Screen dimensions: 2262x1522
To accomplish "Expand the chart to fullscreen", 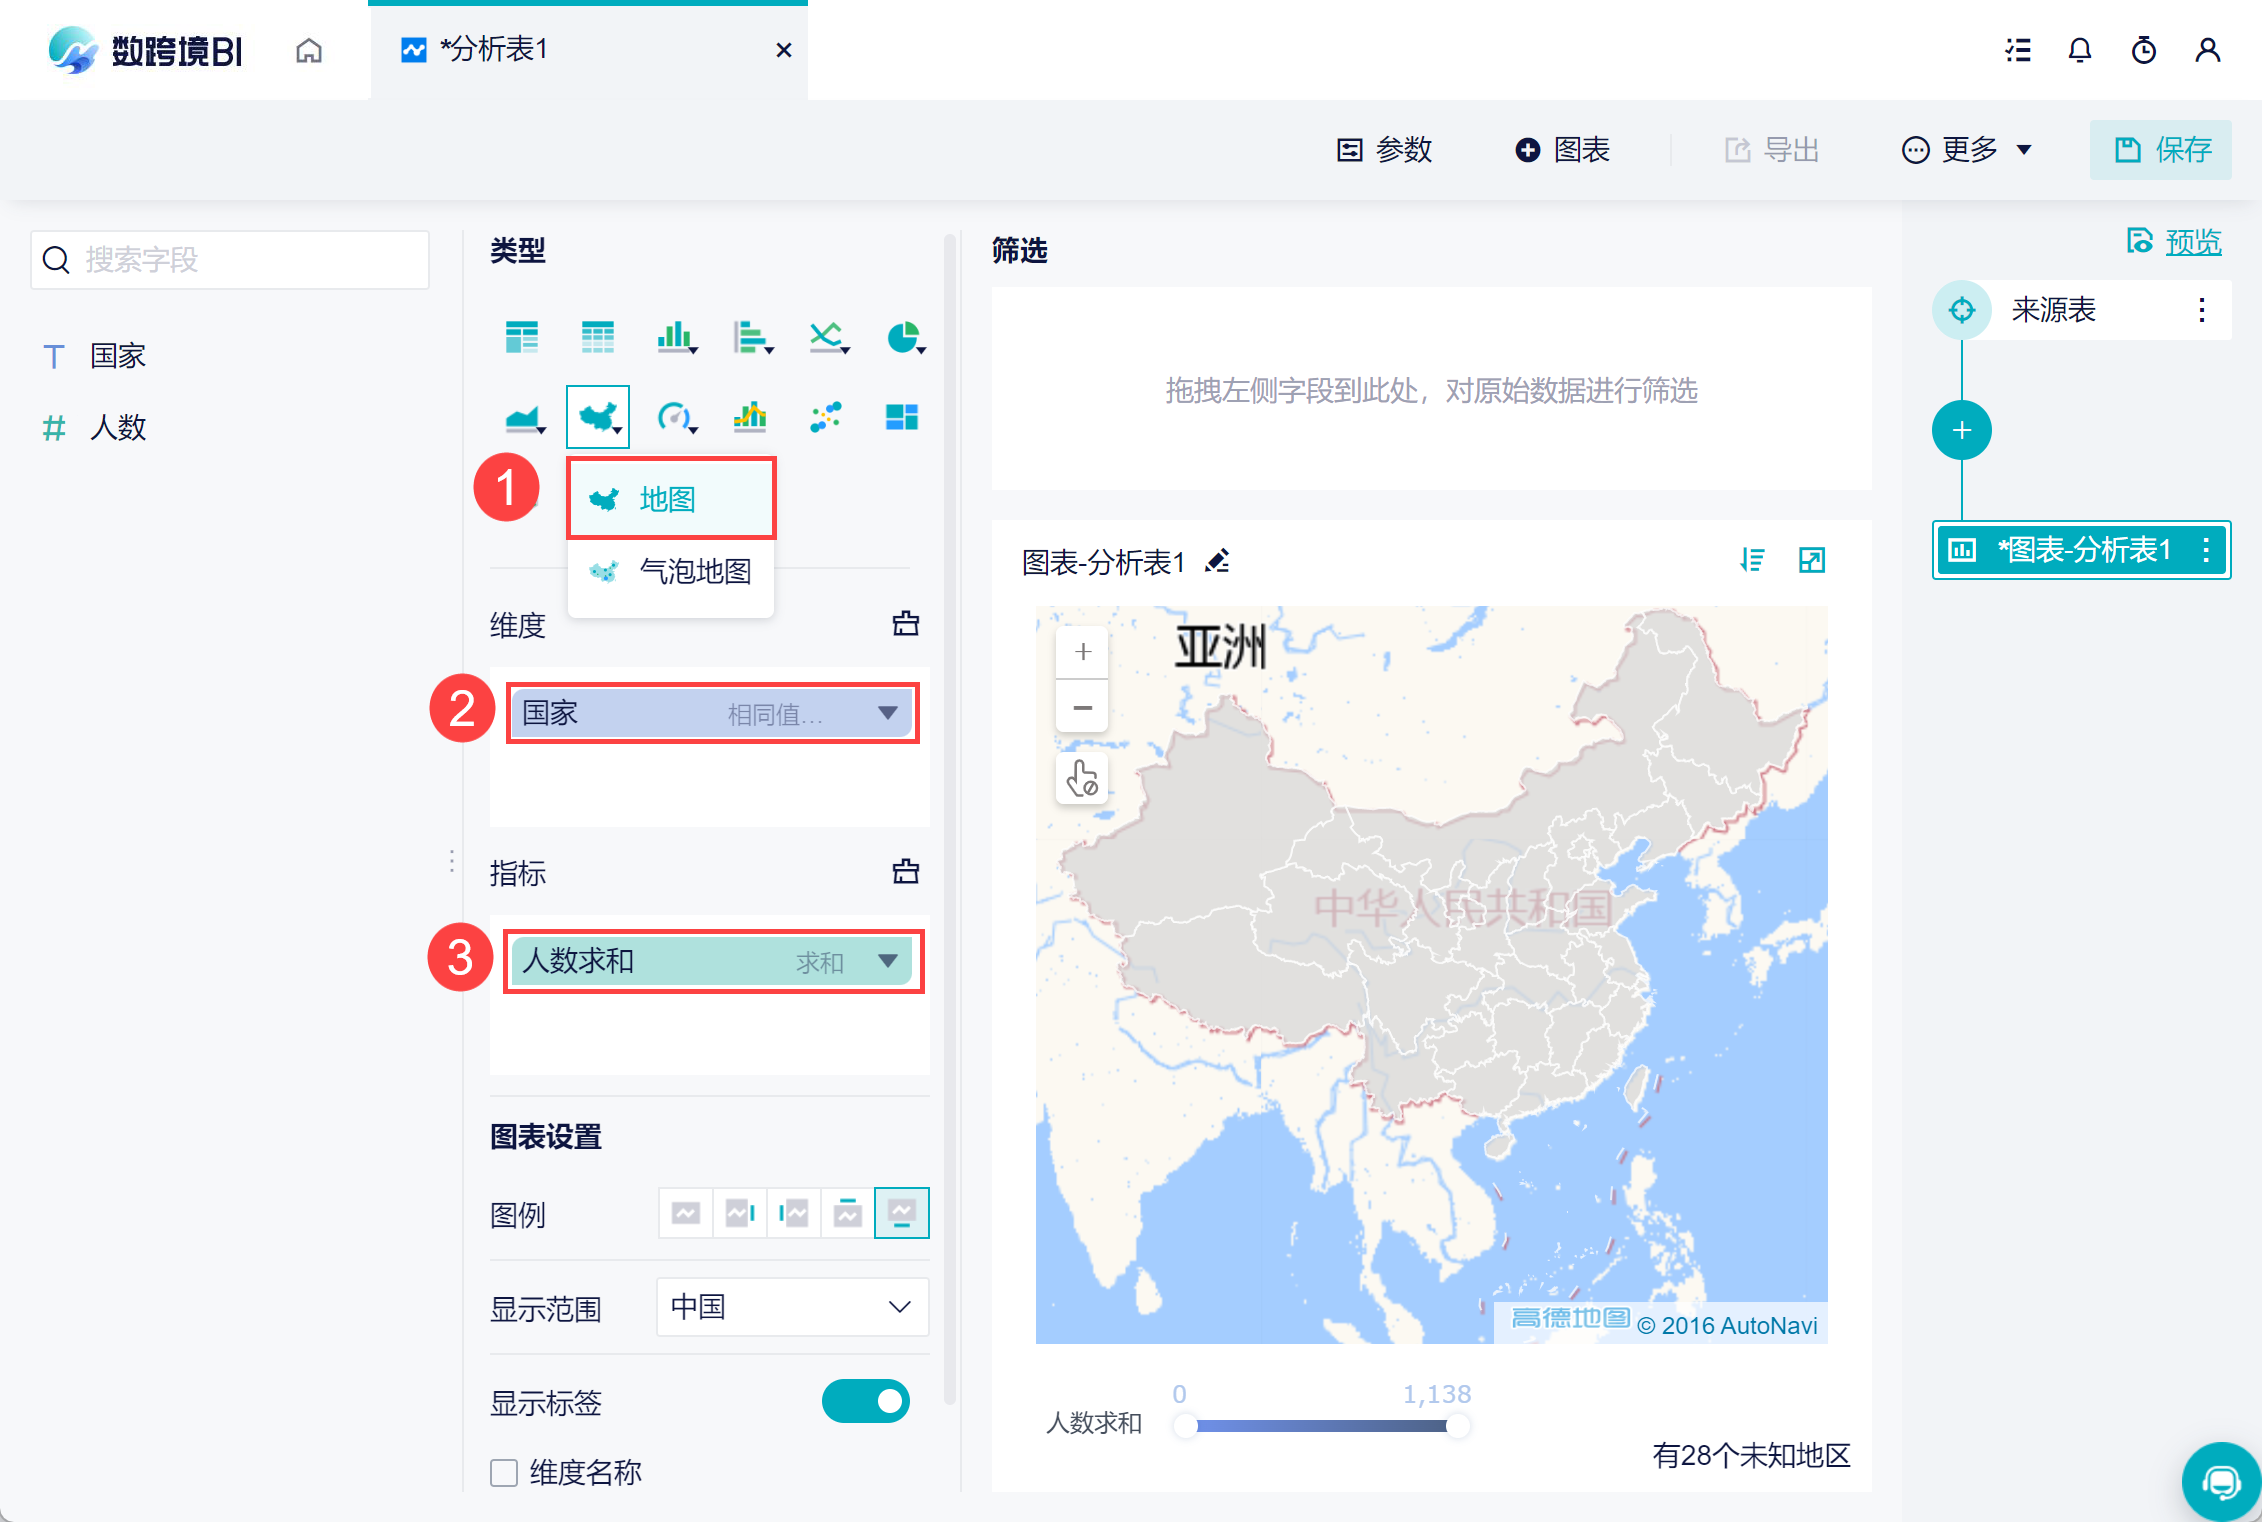I will click(1811, 560).
